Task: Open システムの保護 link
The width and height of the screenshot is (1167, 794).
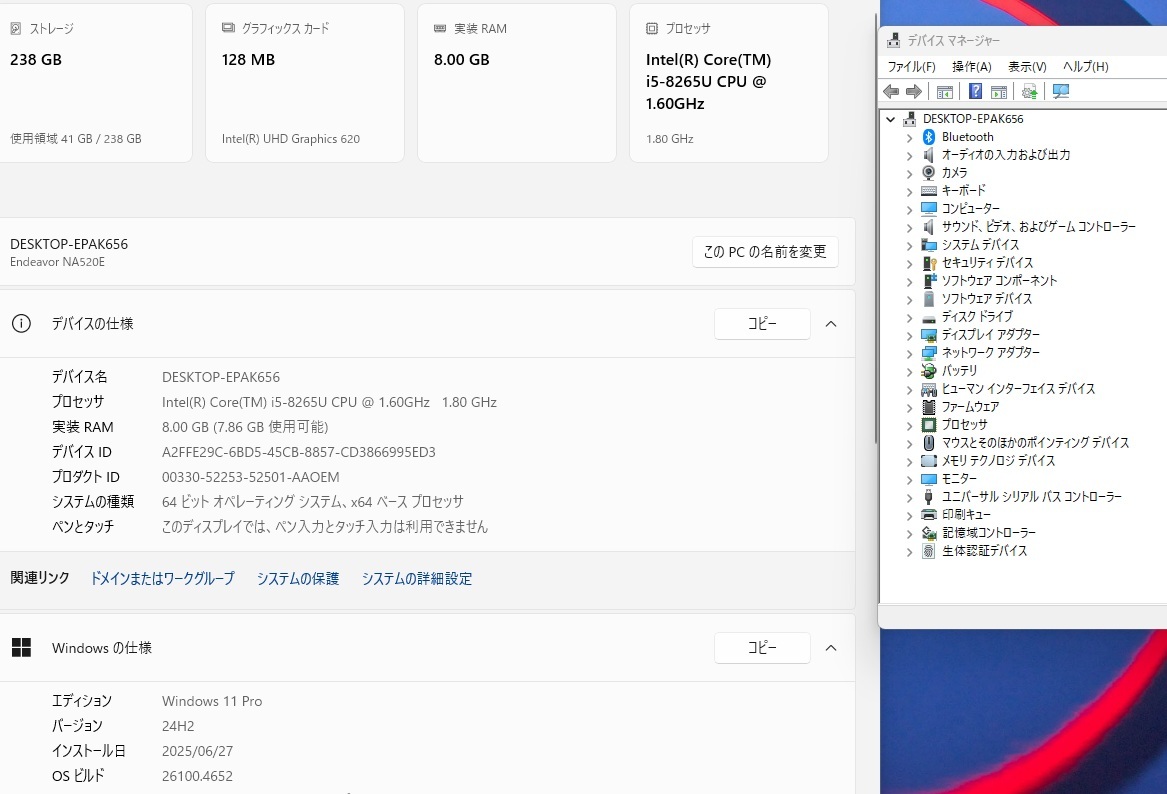Action: (x=298, y=578)
